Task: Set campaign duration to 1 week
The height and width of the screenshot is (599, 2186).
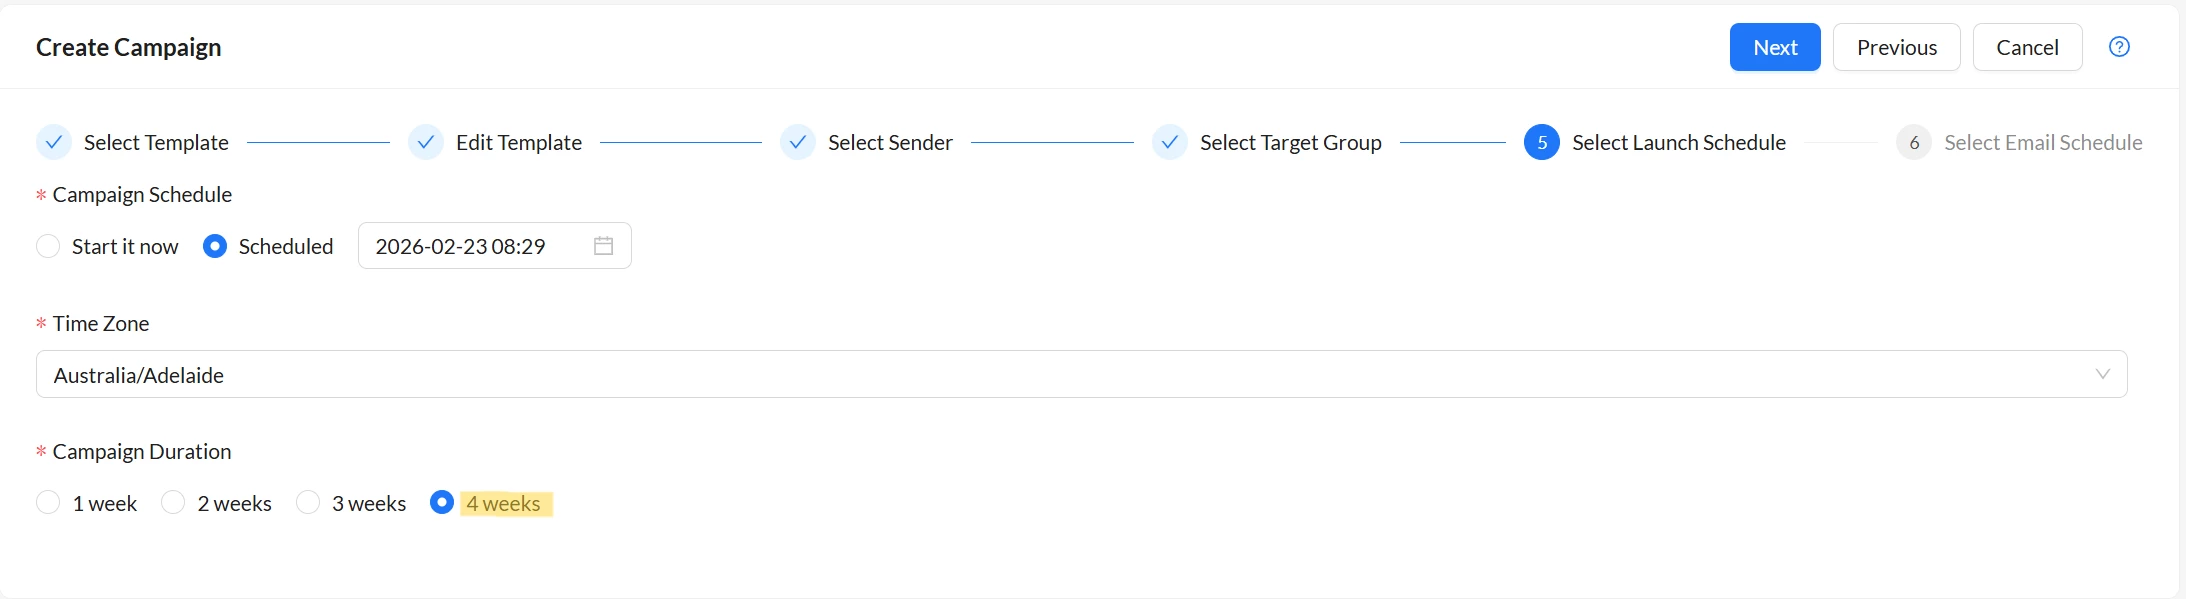Action: click(x=48, y=503)
